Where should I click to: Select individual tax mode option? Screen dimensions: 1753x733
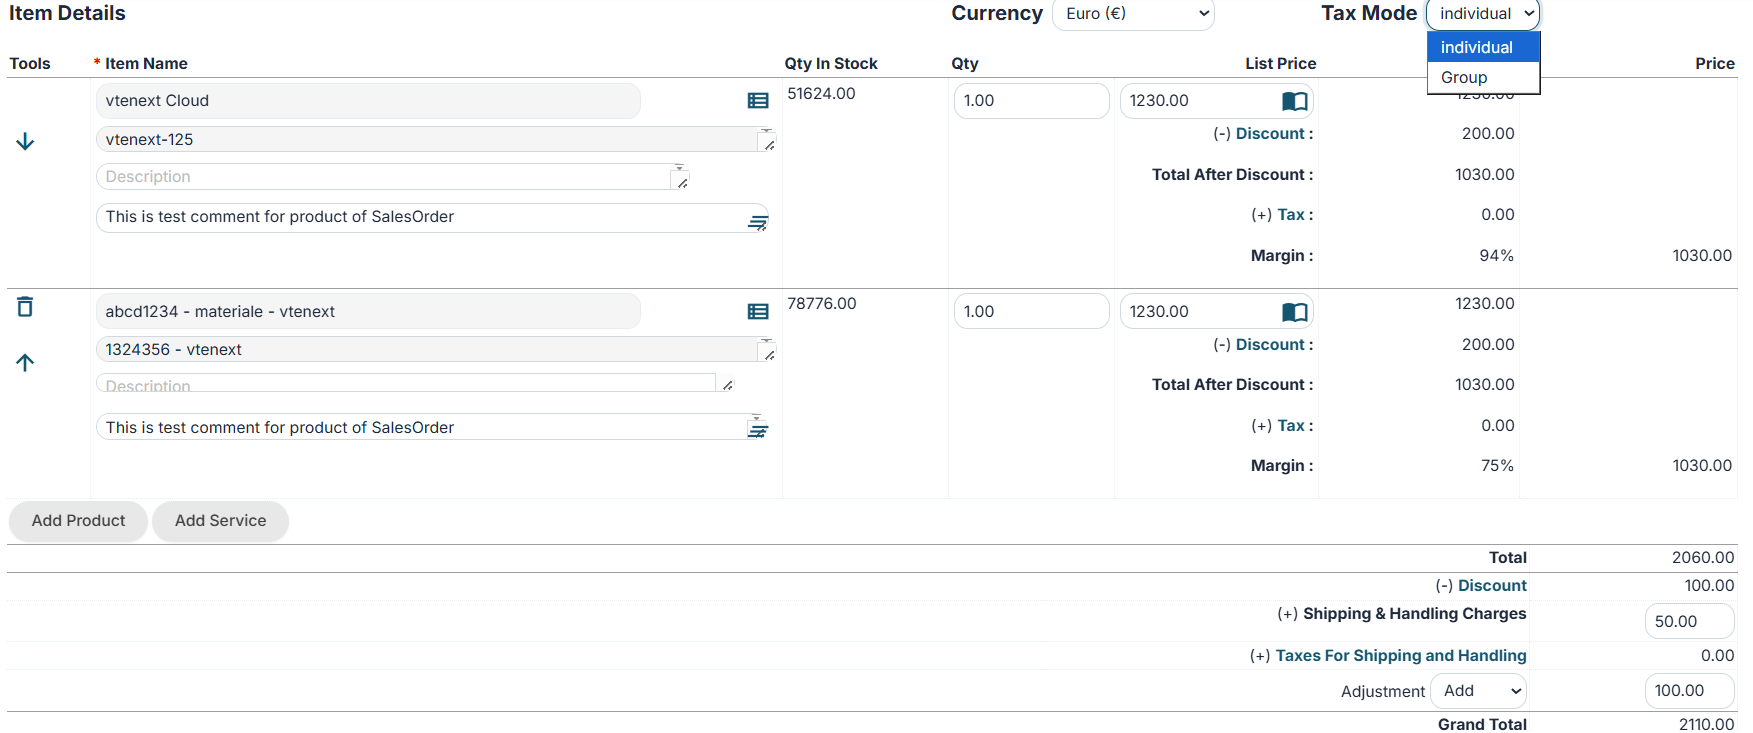click(x=1484, y=47)
